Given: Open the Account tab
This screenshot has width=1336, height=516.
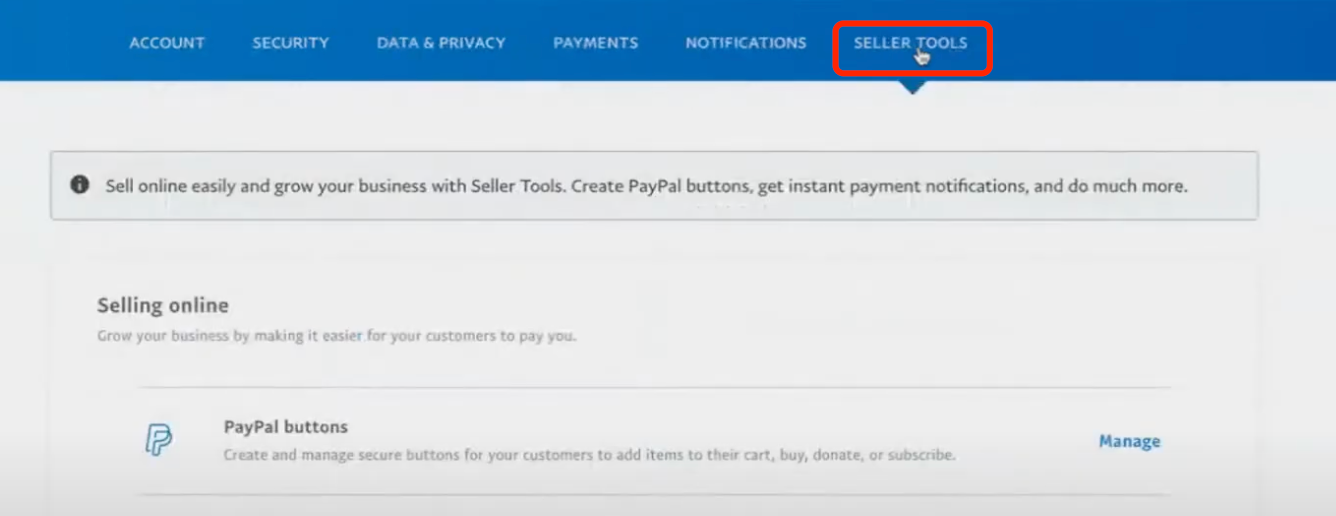Looking at the screenshot, I should click(167, 43).
